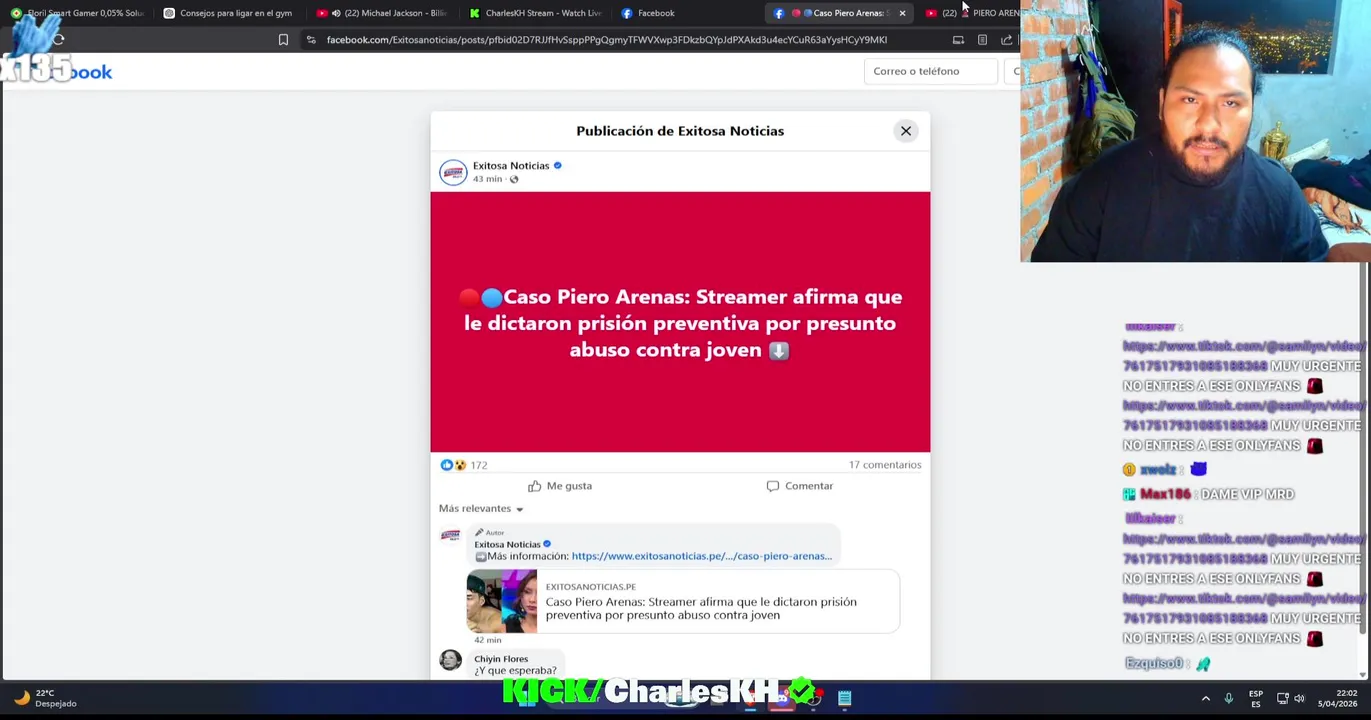The width and height of the screenshot is (1371, 720).
Task: Click the Exitosa Noticias page name in header
Action: (511, 166)
